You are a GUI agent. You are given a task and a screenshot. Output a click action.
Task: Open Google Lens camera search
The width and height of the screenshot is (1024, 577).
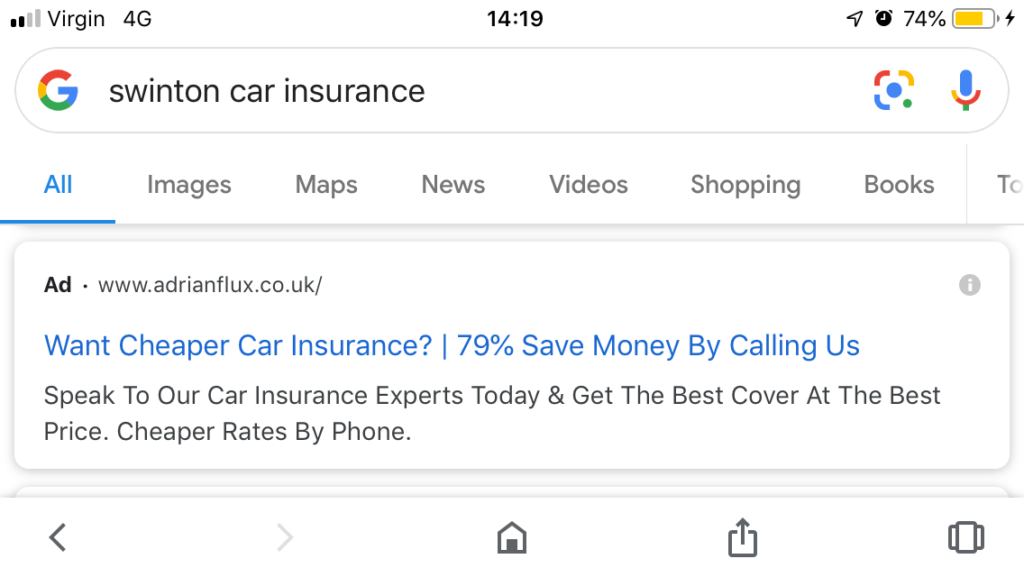894,91
